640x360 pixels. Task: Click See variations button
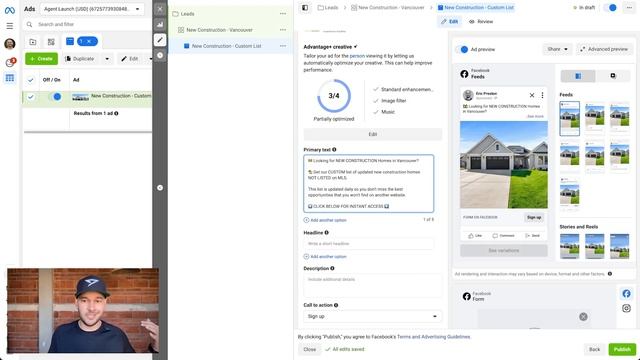pos(504,251)
